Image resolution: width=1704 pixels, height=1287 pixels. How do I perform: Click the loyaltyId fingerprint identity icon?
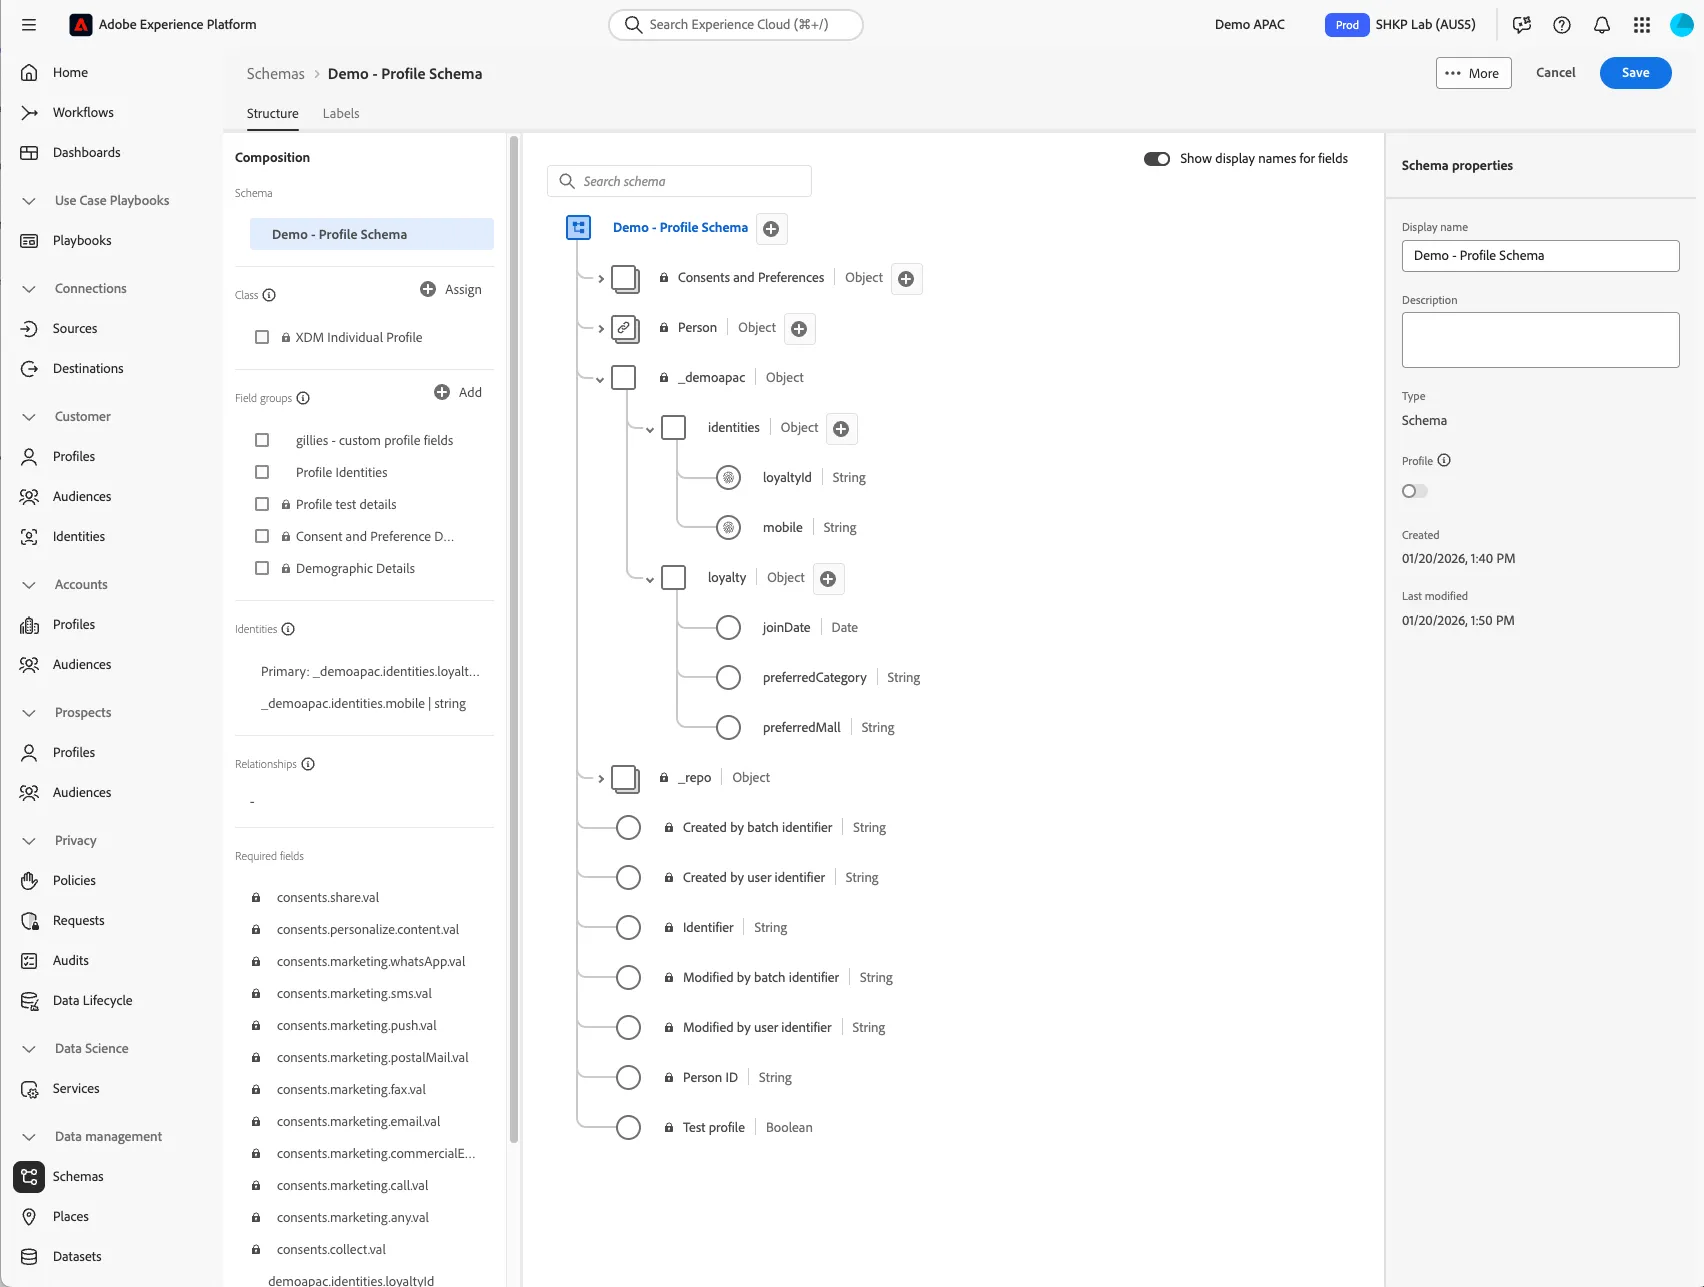click(x=729, y=478)
